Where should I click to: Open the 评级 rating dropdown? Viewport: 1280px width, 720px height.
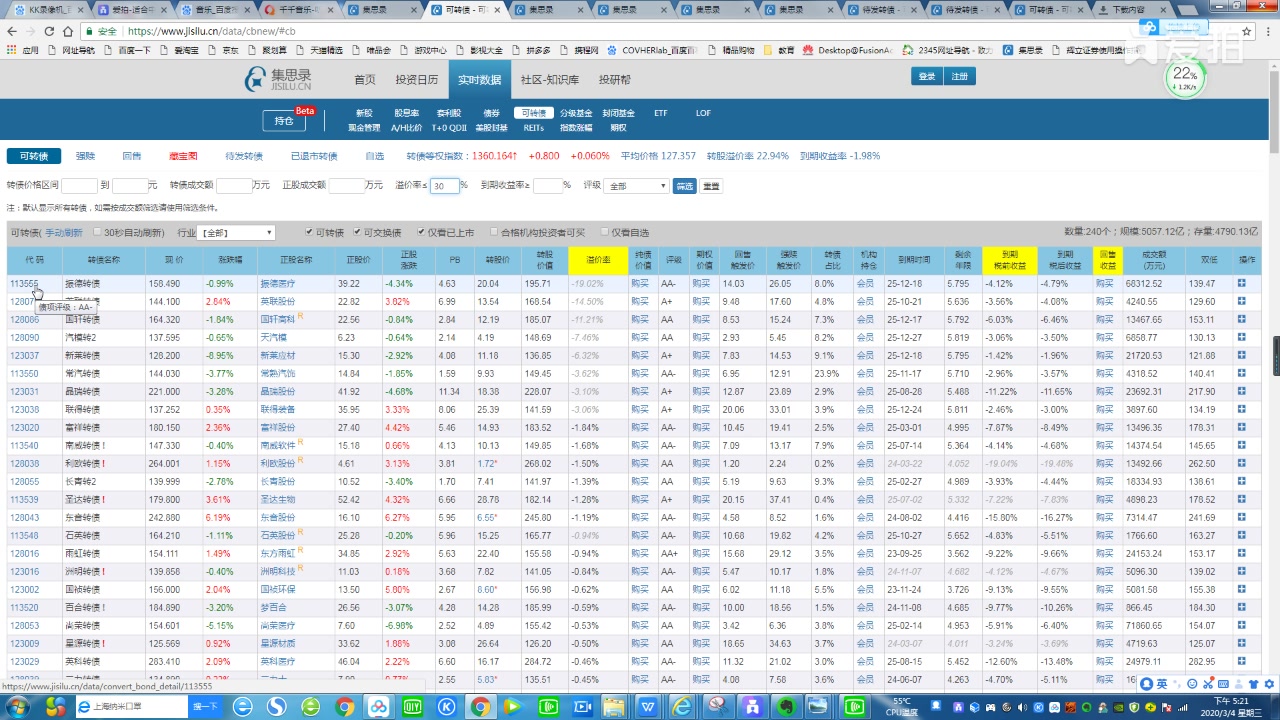pyautogui.click(x=636, y=186)
